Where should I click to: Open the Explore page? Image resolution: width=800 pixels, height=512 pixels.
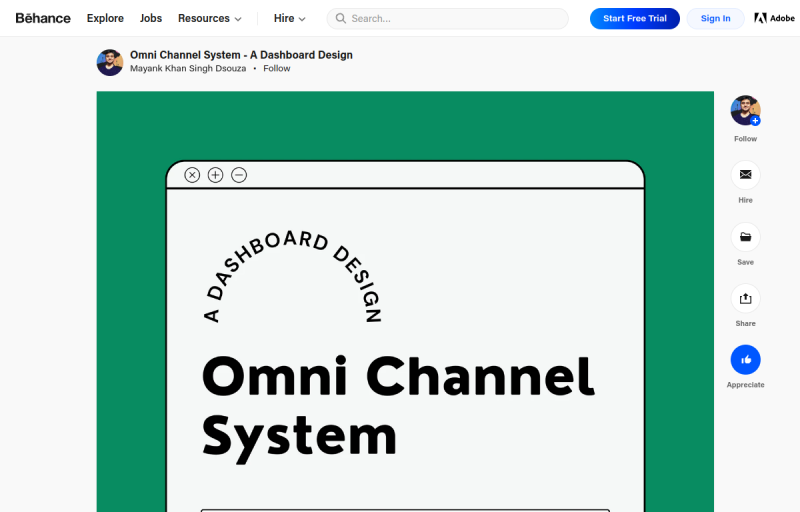tap(105, 18)
